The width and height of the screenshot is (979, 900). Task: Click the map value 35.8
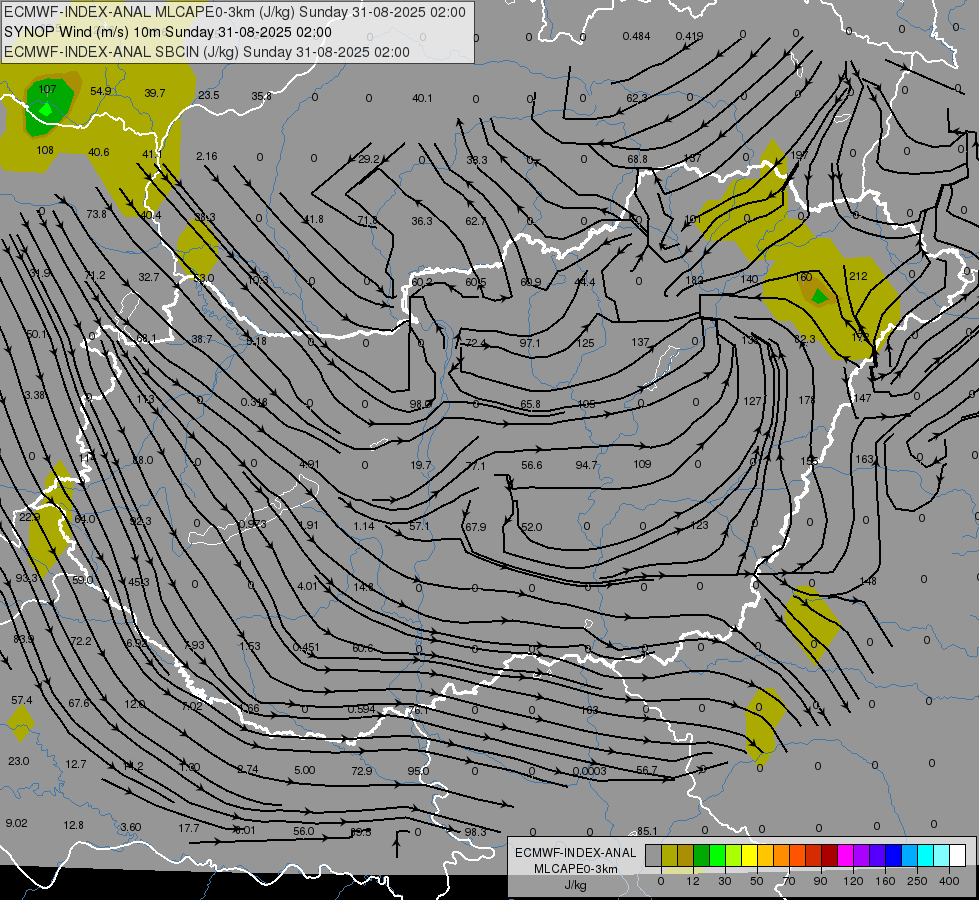(262, 96)
